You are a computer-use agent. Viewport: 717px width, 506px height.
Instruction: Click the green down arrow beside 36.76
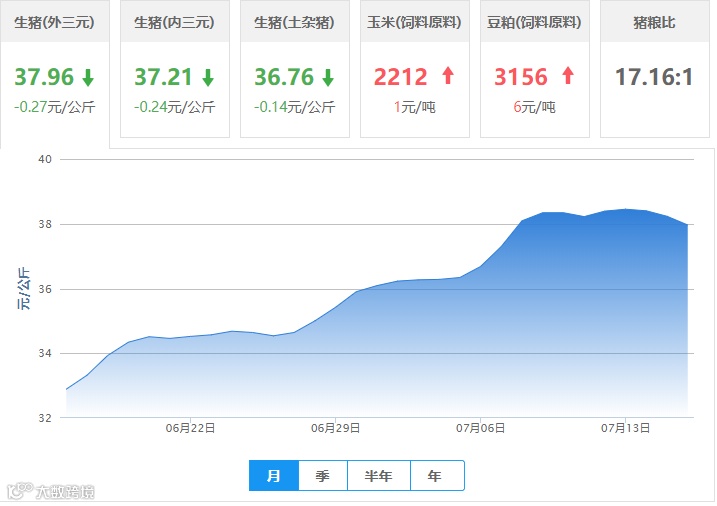(328, 77)
